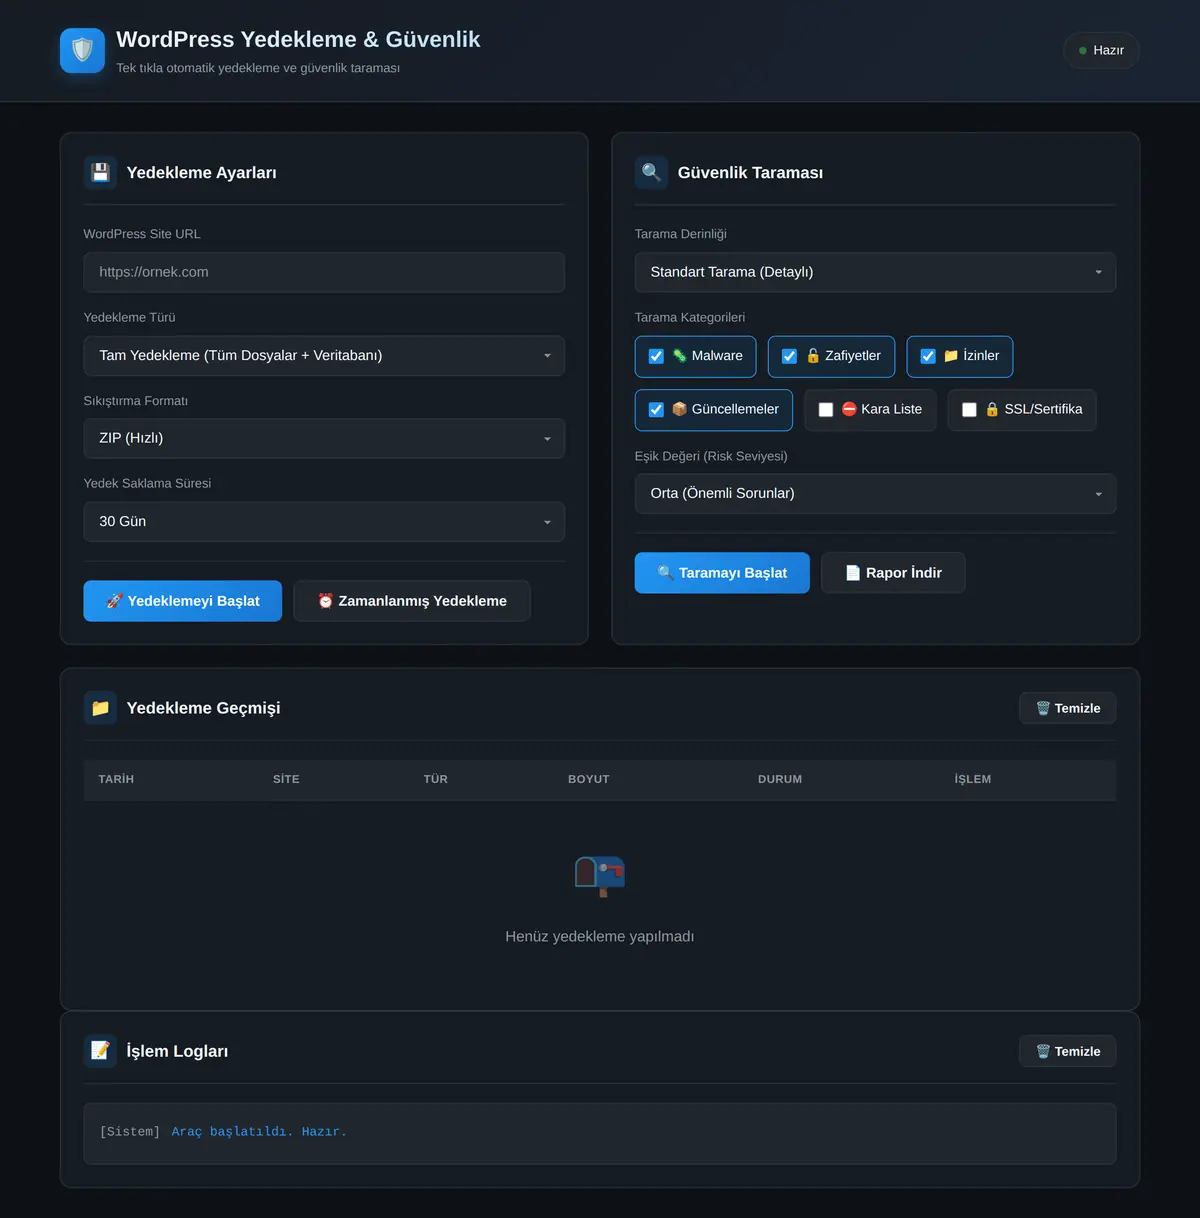Expand the Eşik Değeri risk dropdown
The image size is (1200, 1218).
tap(875, 494)
